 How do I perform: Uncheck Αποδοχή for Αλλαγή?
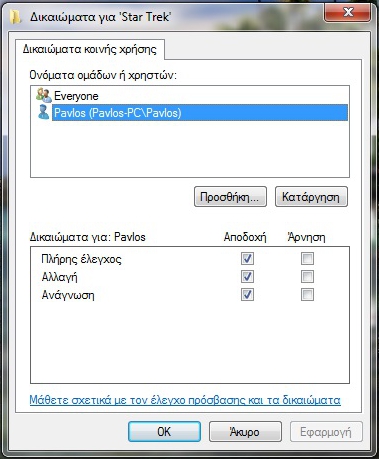tap(247, 277)
